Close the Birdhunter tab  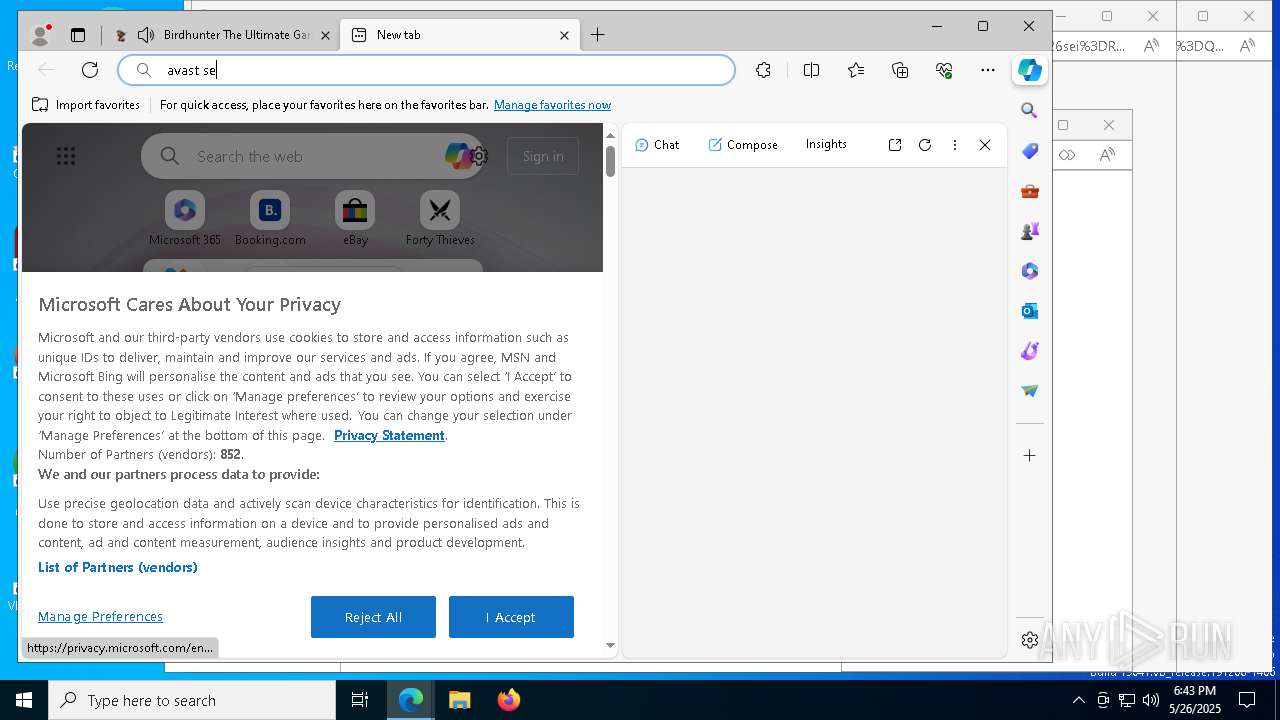point(325,35)
